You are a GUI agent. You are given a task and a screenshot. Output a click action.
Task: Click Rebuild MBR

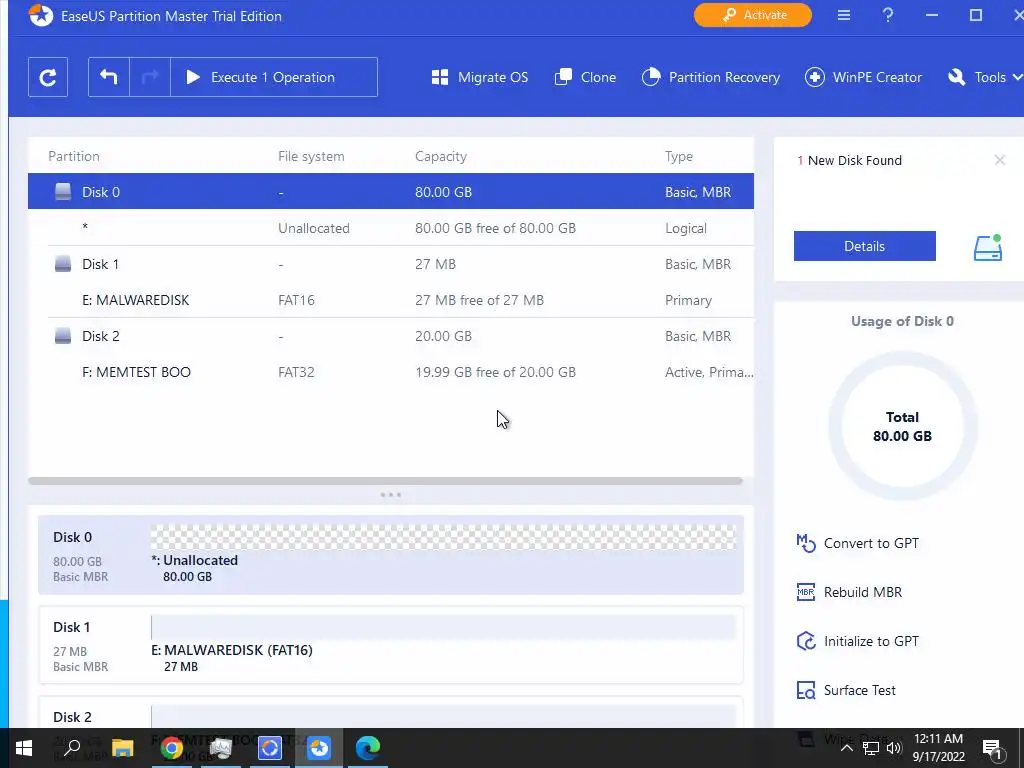pyautogui.click(x=863, y=592)
